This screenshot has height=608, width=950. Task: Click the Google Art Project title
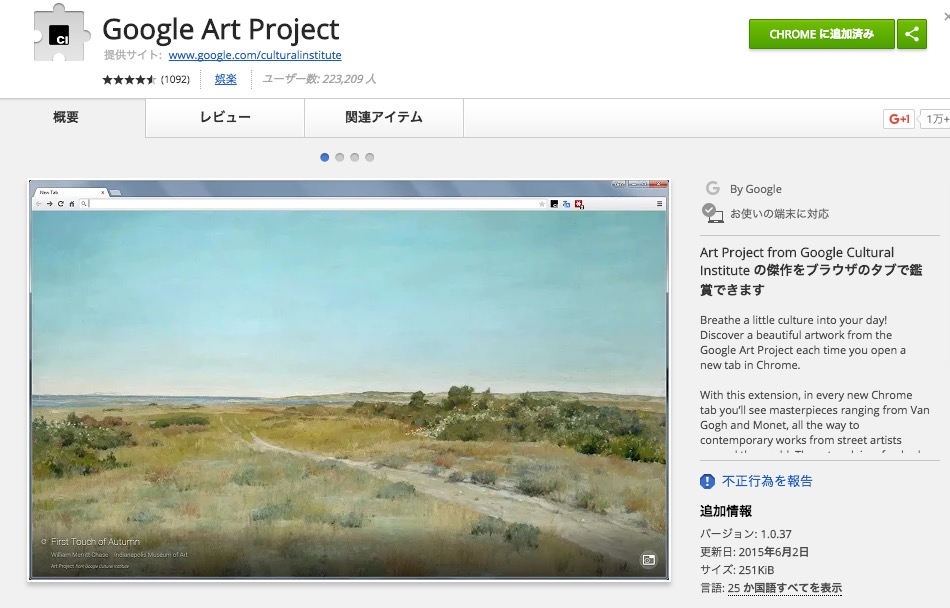(221, 29)
